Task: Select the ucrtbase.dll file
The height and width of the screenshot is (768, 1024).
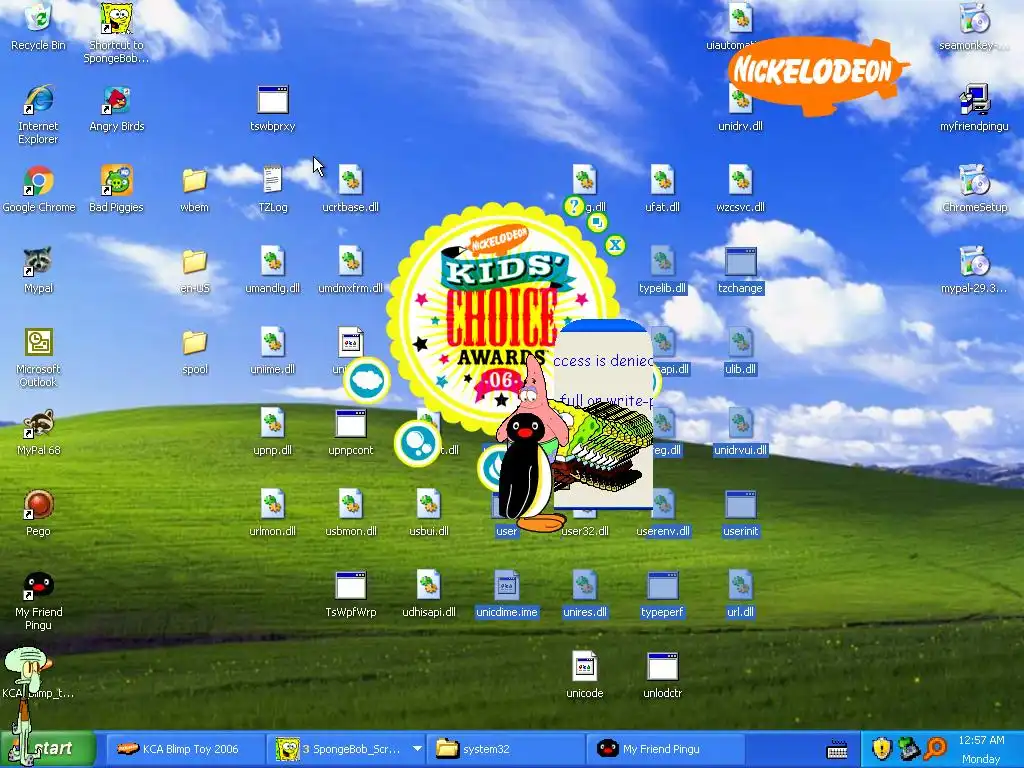Action: pos(351,189)
